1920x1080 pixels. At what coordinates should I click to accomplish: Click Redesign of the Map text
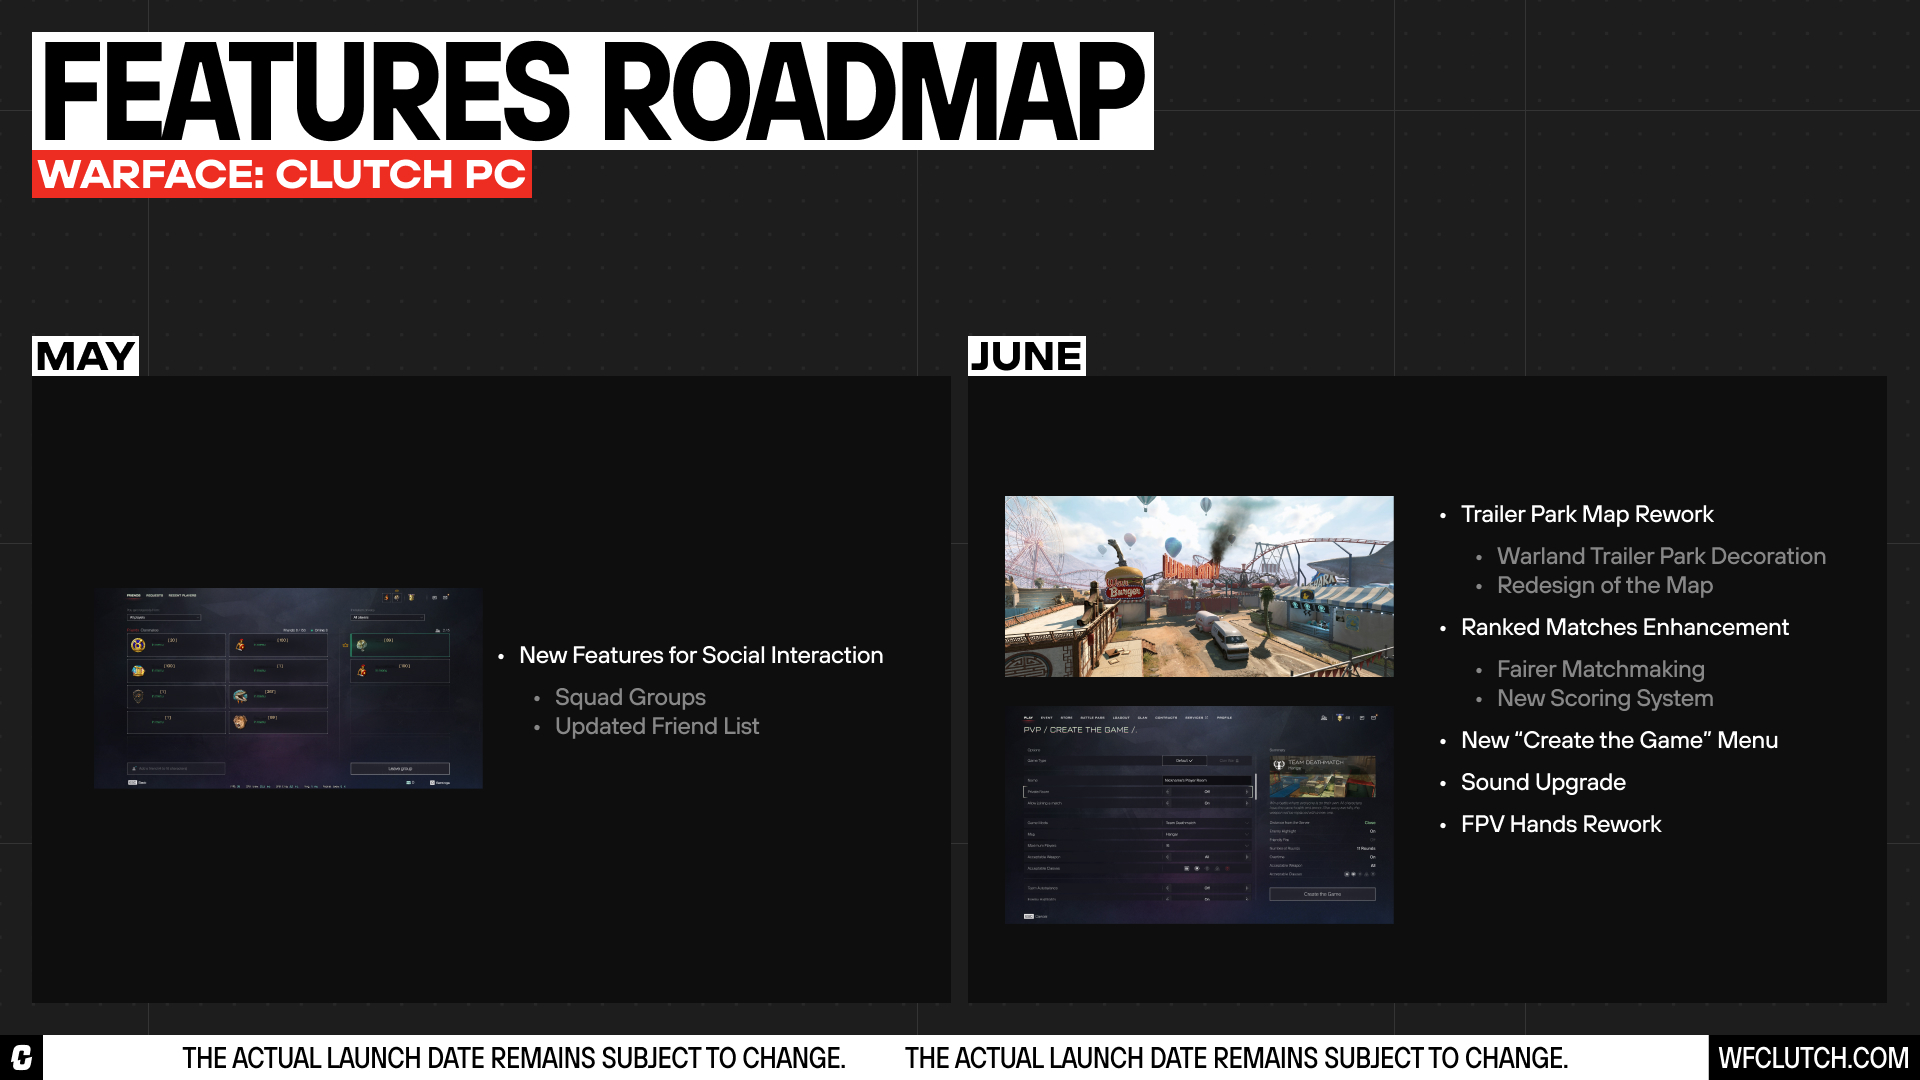point(1604,585)
